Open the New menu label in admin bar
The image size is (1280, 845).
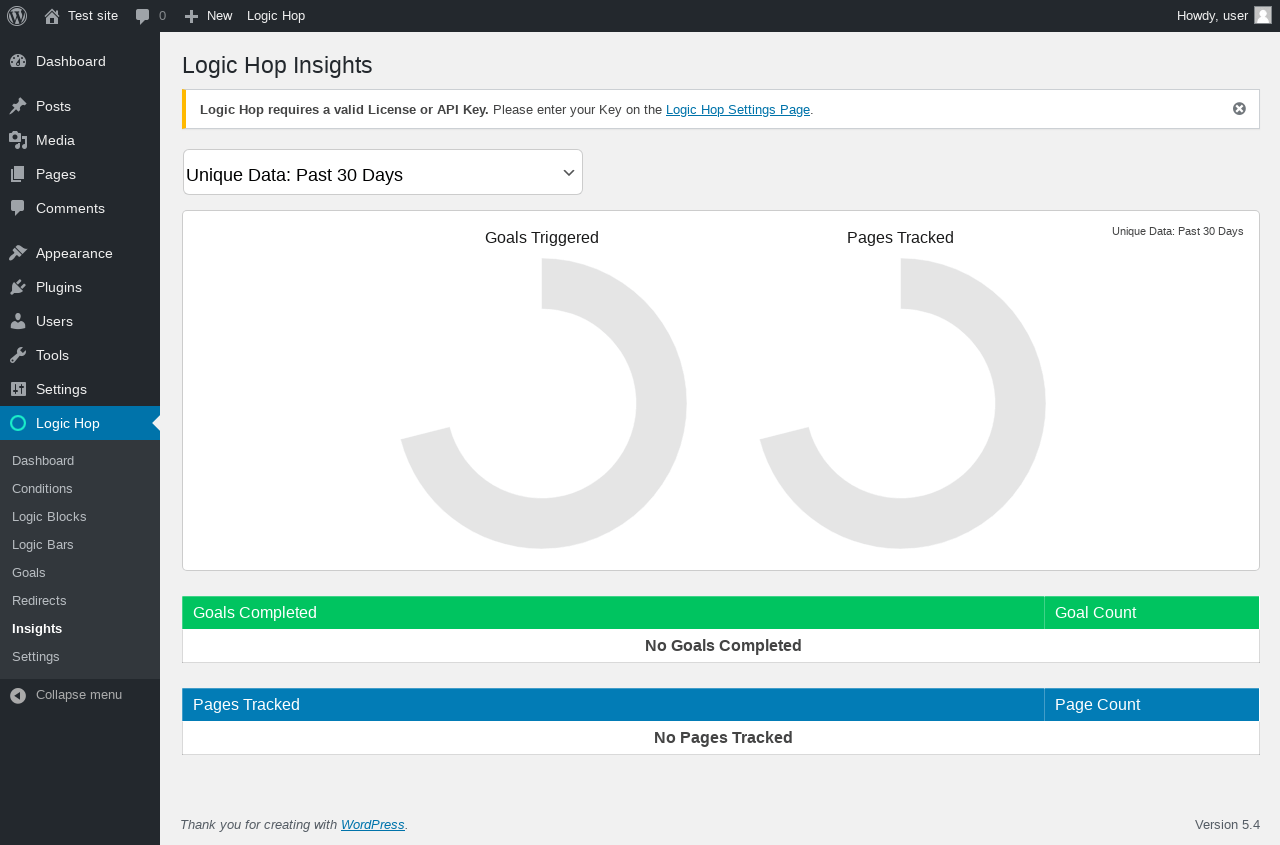coord(219,16)
